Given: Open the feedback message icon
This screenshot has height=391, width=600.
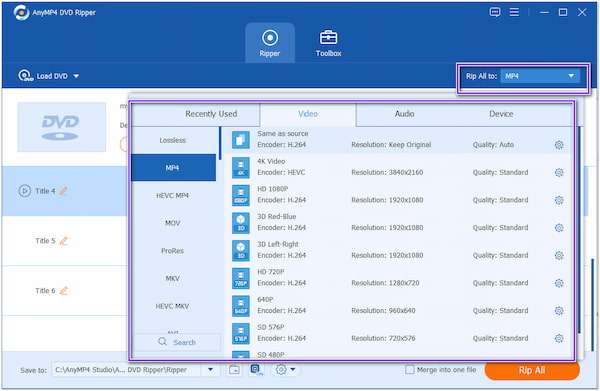Looking at the screenshot, I should 495,12.
